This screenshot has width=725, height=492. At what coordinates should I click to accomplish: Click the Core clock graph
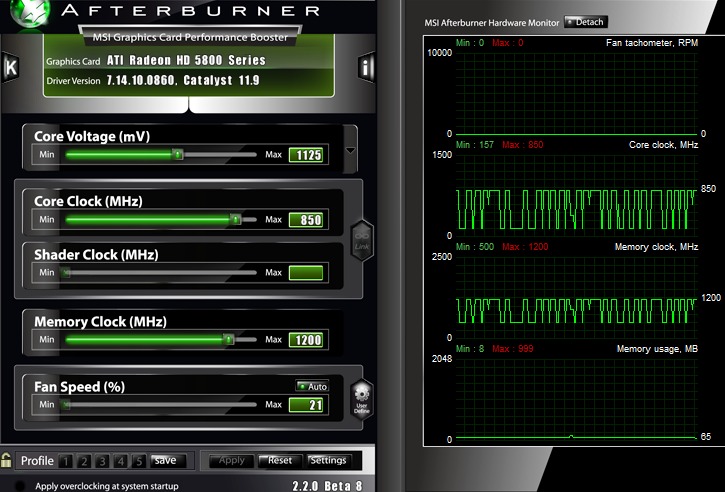pyautogui.click(x=576, y=196)
